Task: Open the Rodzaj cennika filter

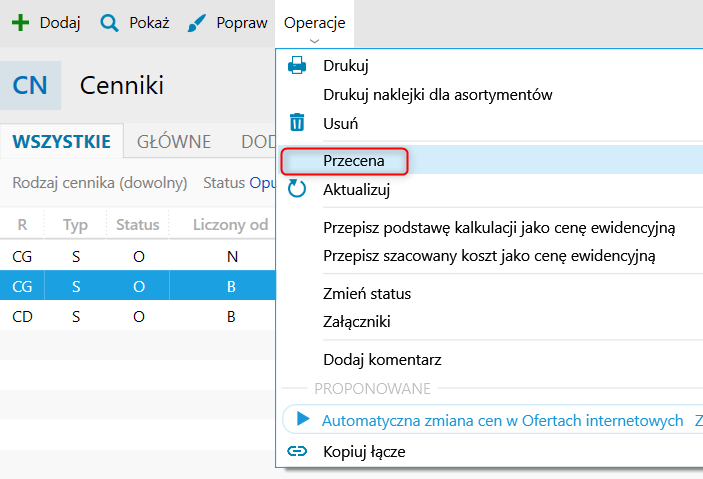Action: [99, 183]
